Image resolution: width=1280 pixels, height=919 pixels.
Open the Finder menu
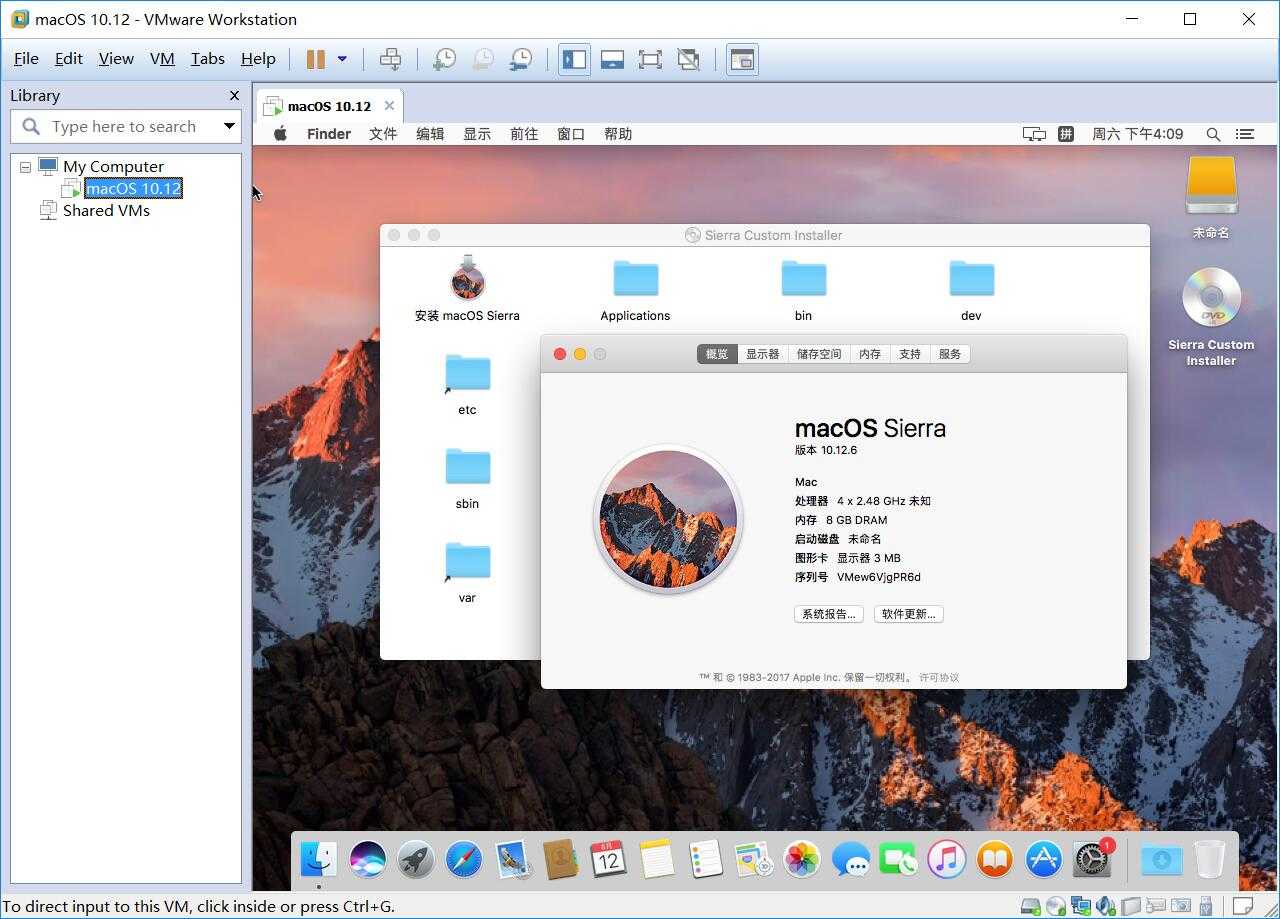(328, 134)
